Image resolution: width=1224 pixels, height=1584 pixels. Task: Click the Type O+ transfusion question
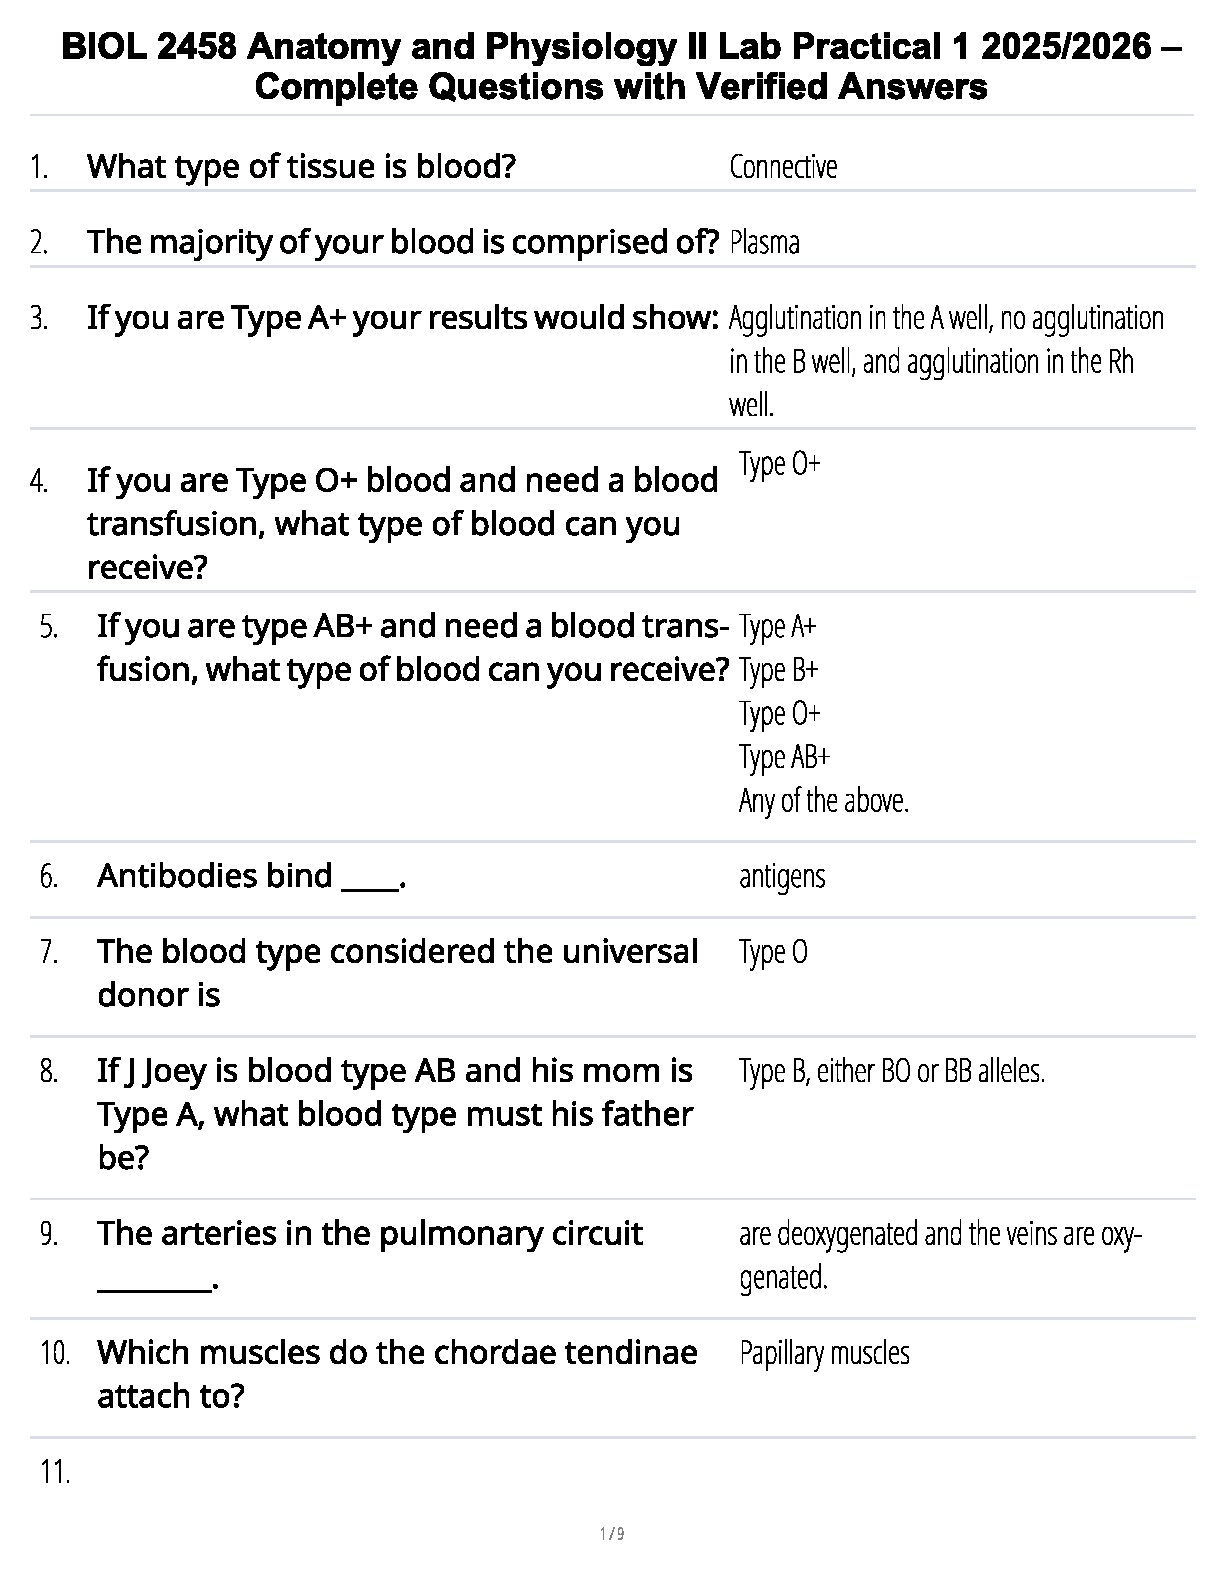(x=402, y=523)
